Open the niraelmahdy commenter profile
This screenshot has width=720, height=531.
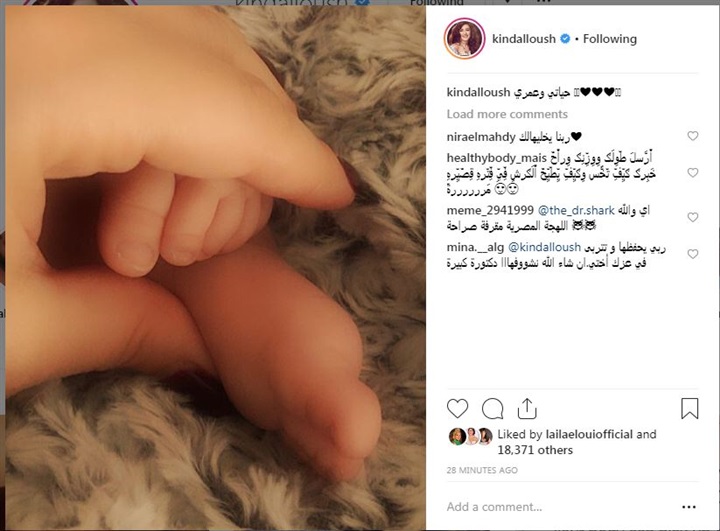[481, 137]
